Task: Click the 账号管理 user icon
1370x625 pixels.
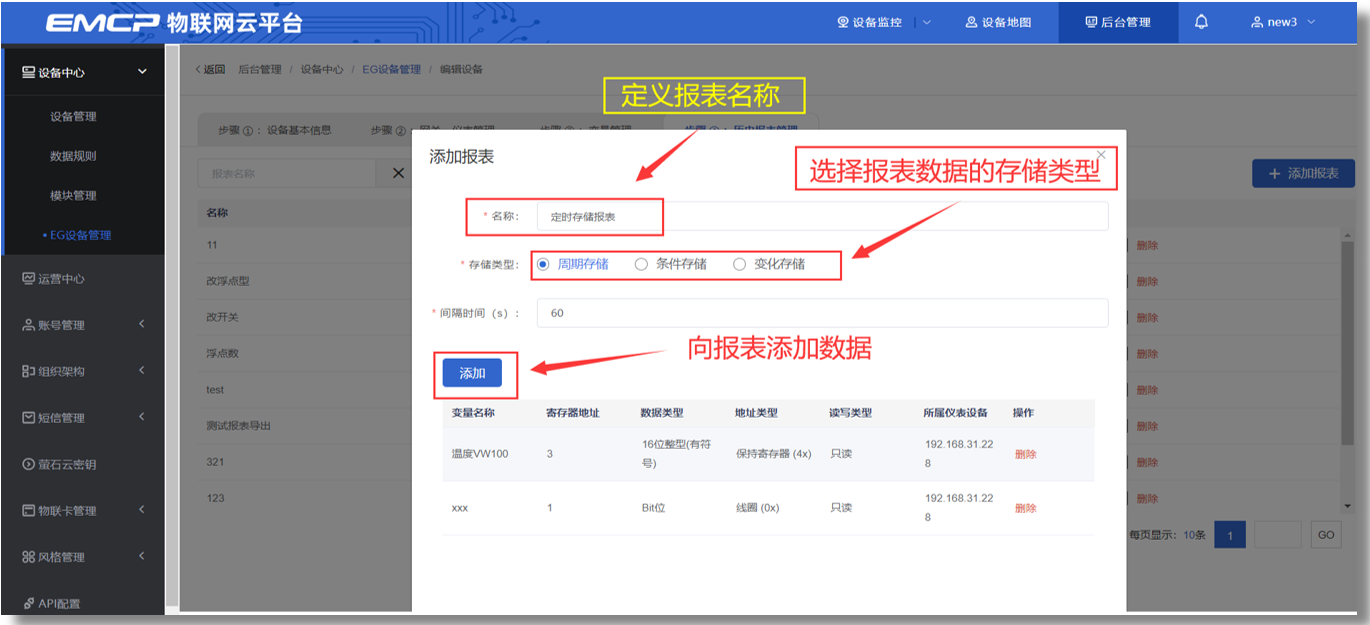Action: point(29,325)
